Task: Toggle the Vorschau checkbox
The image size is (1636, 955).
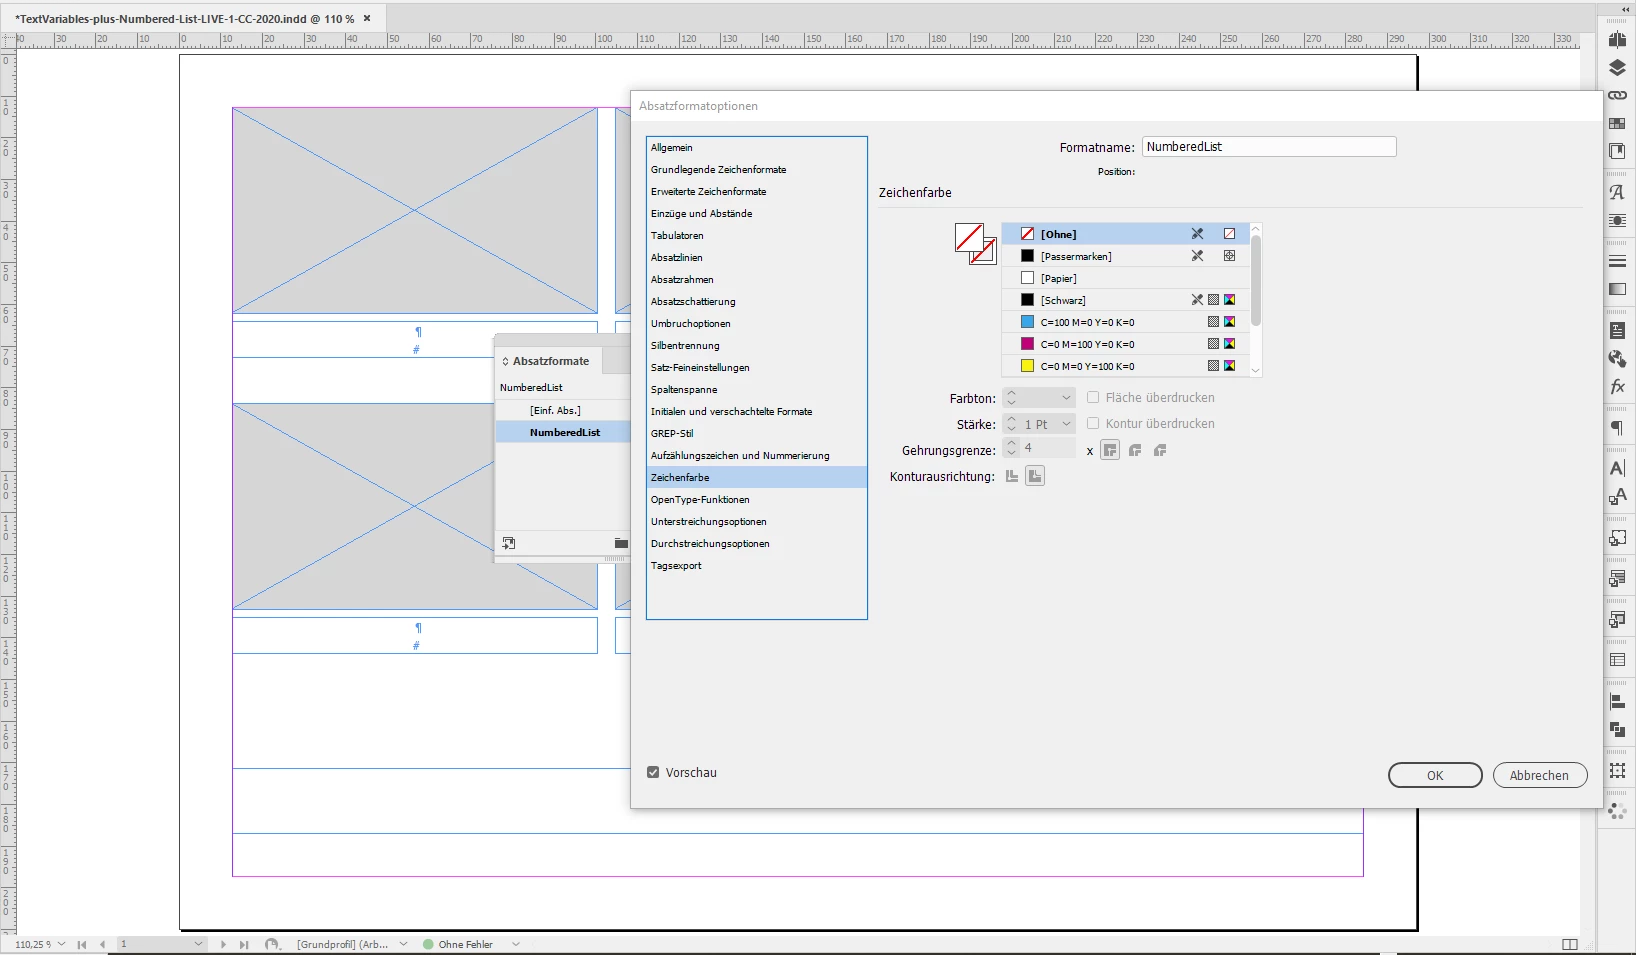Action: coord(653,772)
